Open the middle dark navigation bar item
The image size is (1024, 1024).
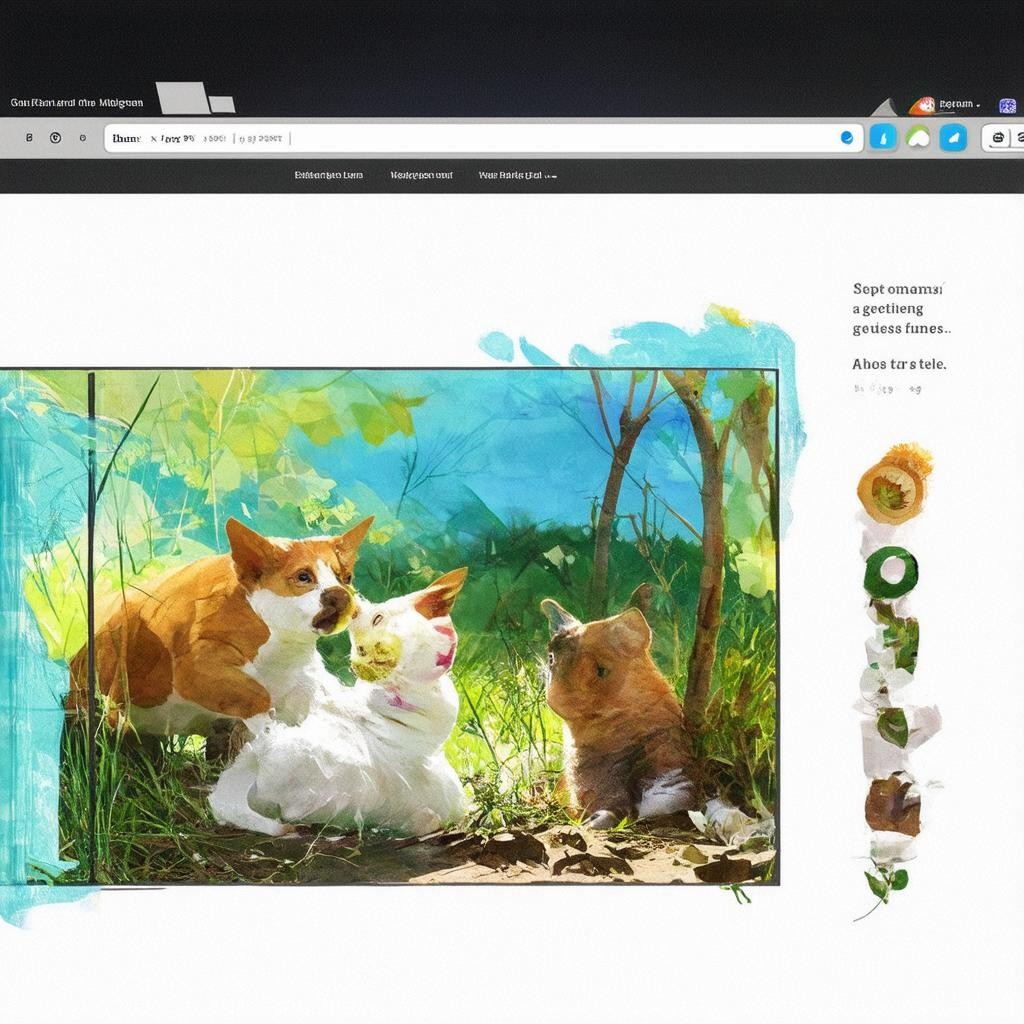421,175
